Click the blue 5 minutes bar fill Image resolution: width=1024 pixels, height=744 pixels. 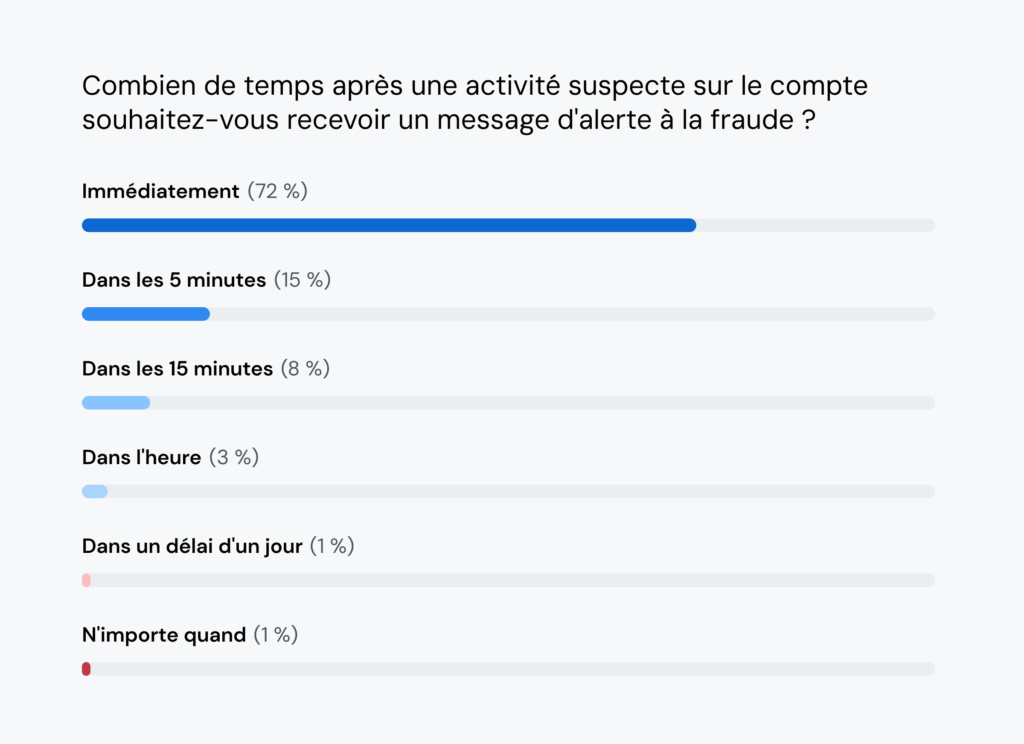point(146,314)
